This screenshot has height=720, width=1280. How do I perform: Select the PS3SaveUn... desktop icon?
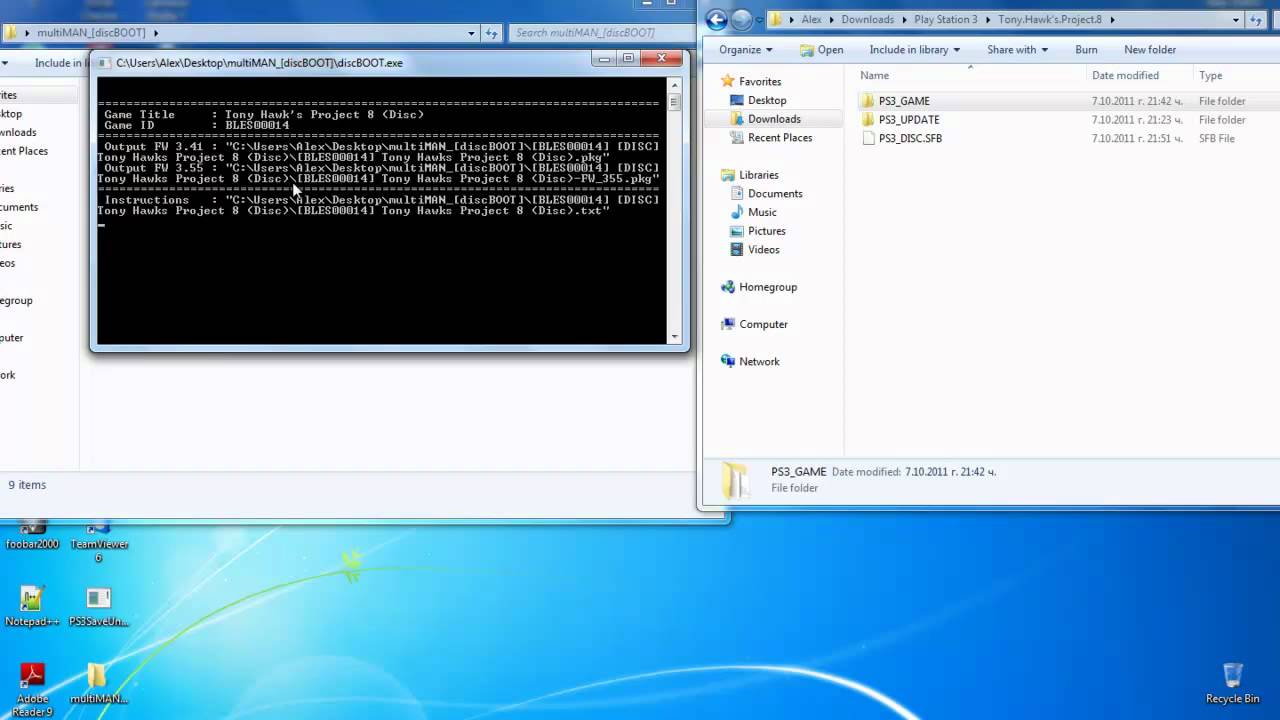tap(98, 606)
